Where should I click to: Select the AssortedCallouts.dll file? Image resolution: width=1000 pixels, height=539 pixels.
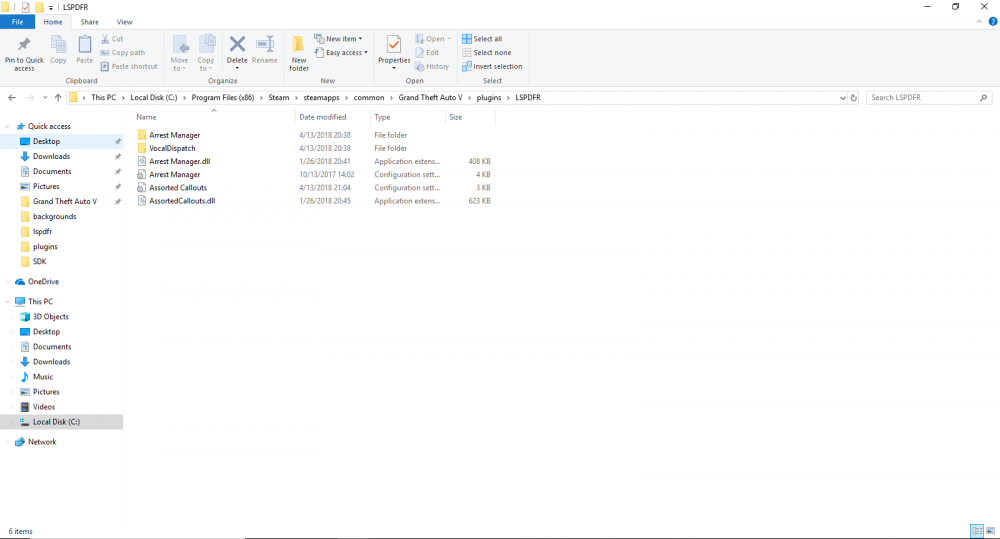coord(182,201)
